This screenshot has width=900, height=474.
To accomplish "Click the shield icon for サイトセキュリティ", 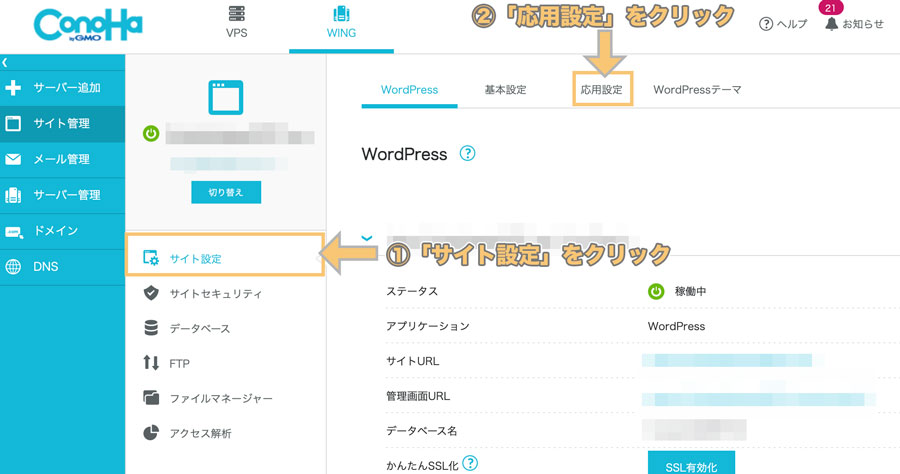I will point(151,293).
